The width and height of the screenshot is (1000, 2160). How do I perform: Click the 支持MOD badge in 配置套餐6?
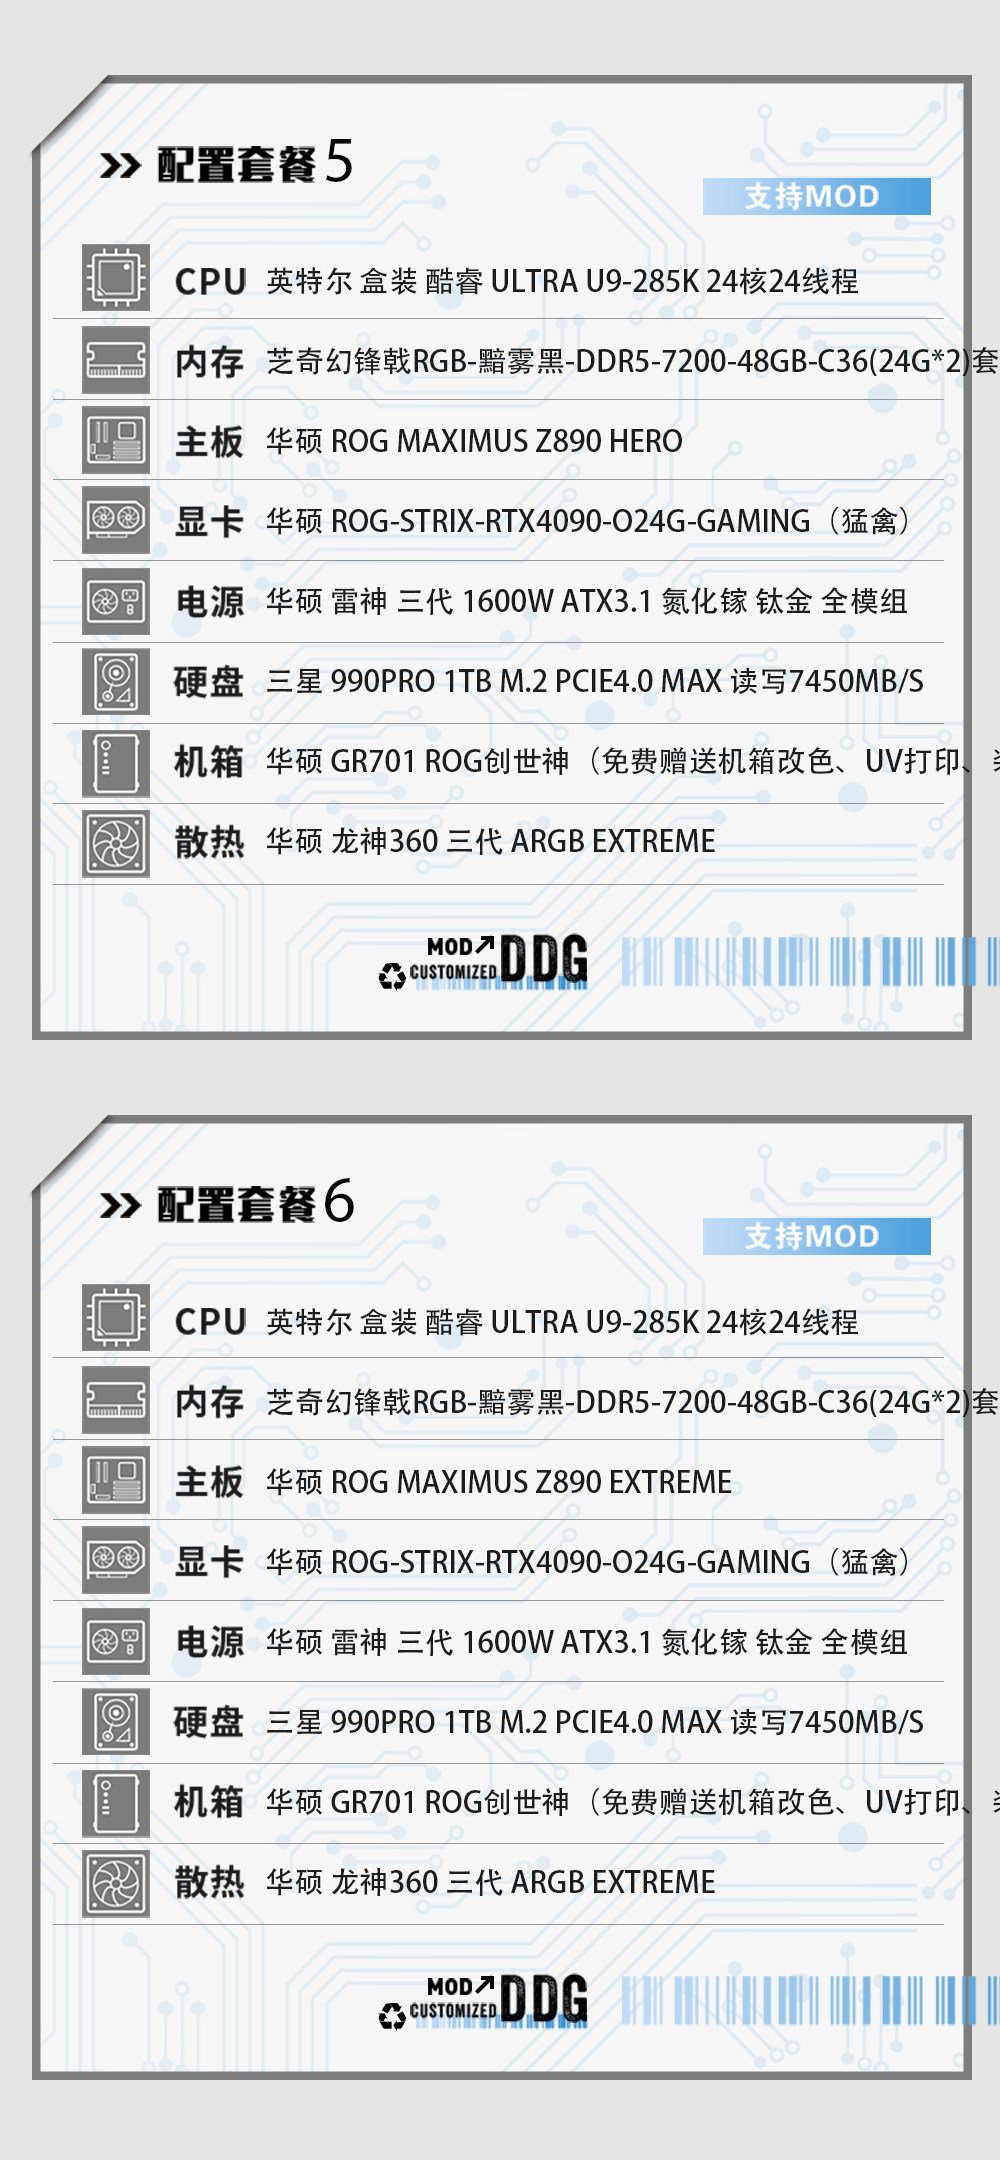pos(816,1236)
